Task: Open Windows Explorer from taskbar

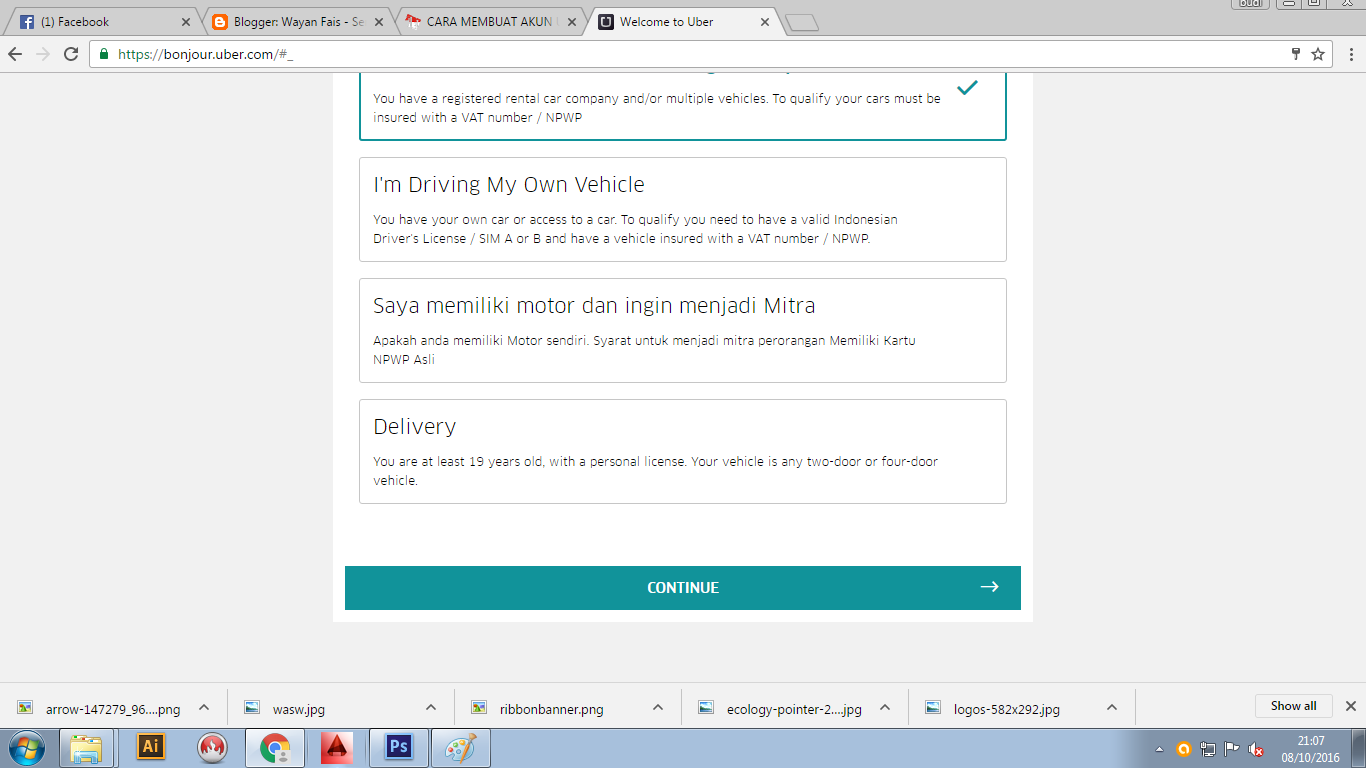Action: pyautogui.click(x=87, y=747)
